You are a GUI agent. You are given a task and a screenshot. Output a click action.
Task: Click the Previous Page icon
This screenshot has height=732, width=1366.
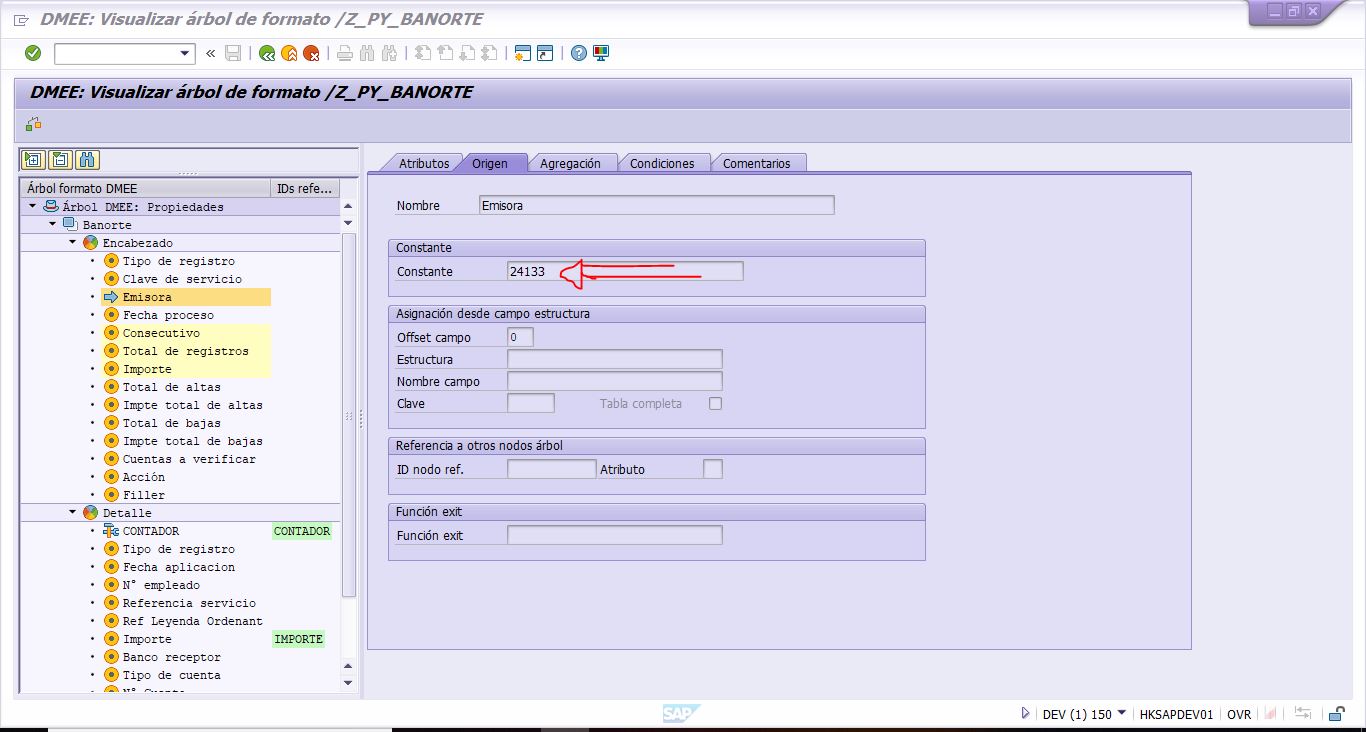click(x=445, y=53)
